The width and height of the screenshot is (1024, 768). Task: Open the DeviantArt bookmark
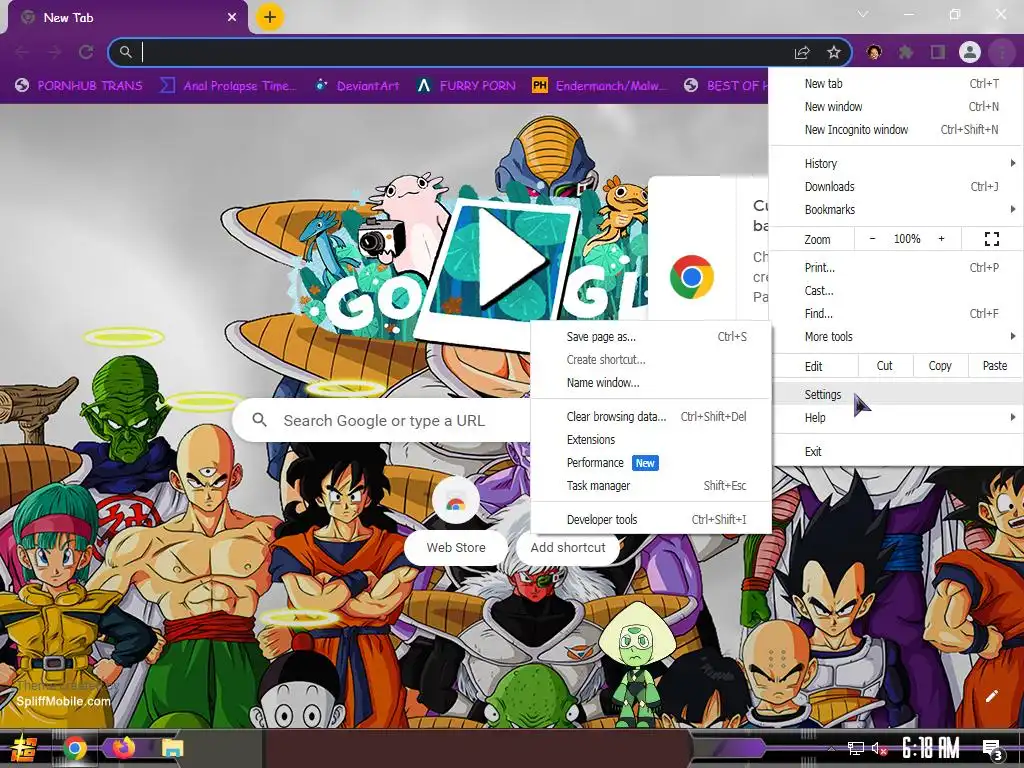[357, 86]
